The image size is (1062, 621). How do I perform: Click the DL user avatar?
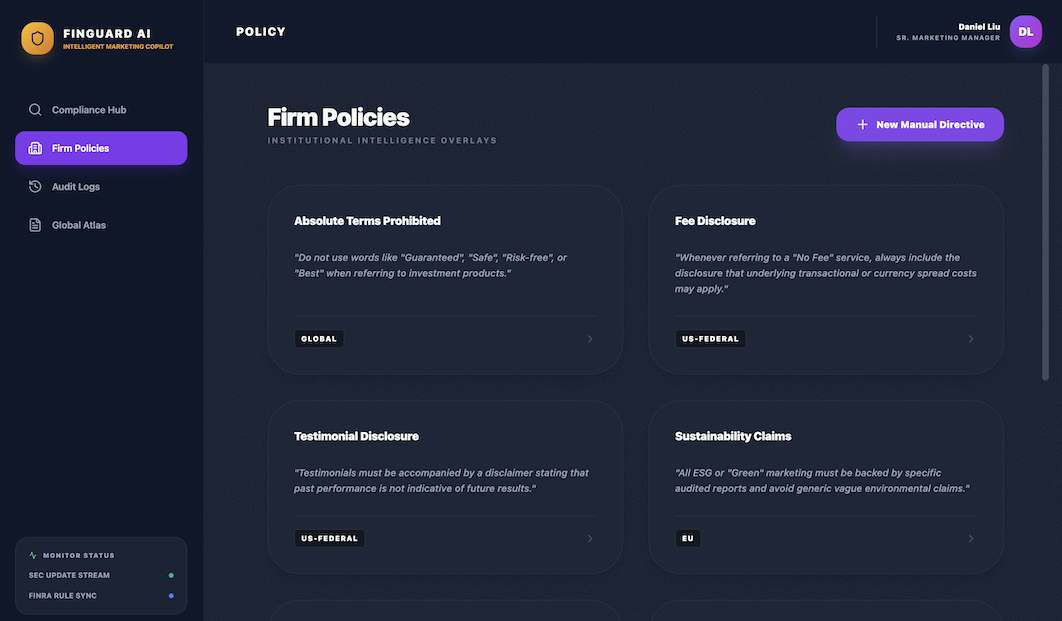click(1025, 32)
